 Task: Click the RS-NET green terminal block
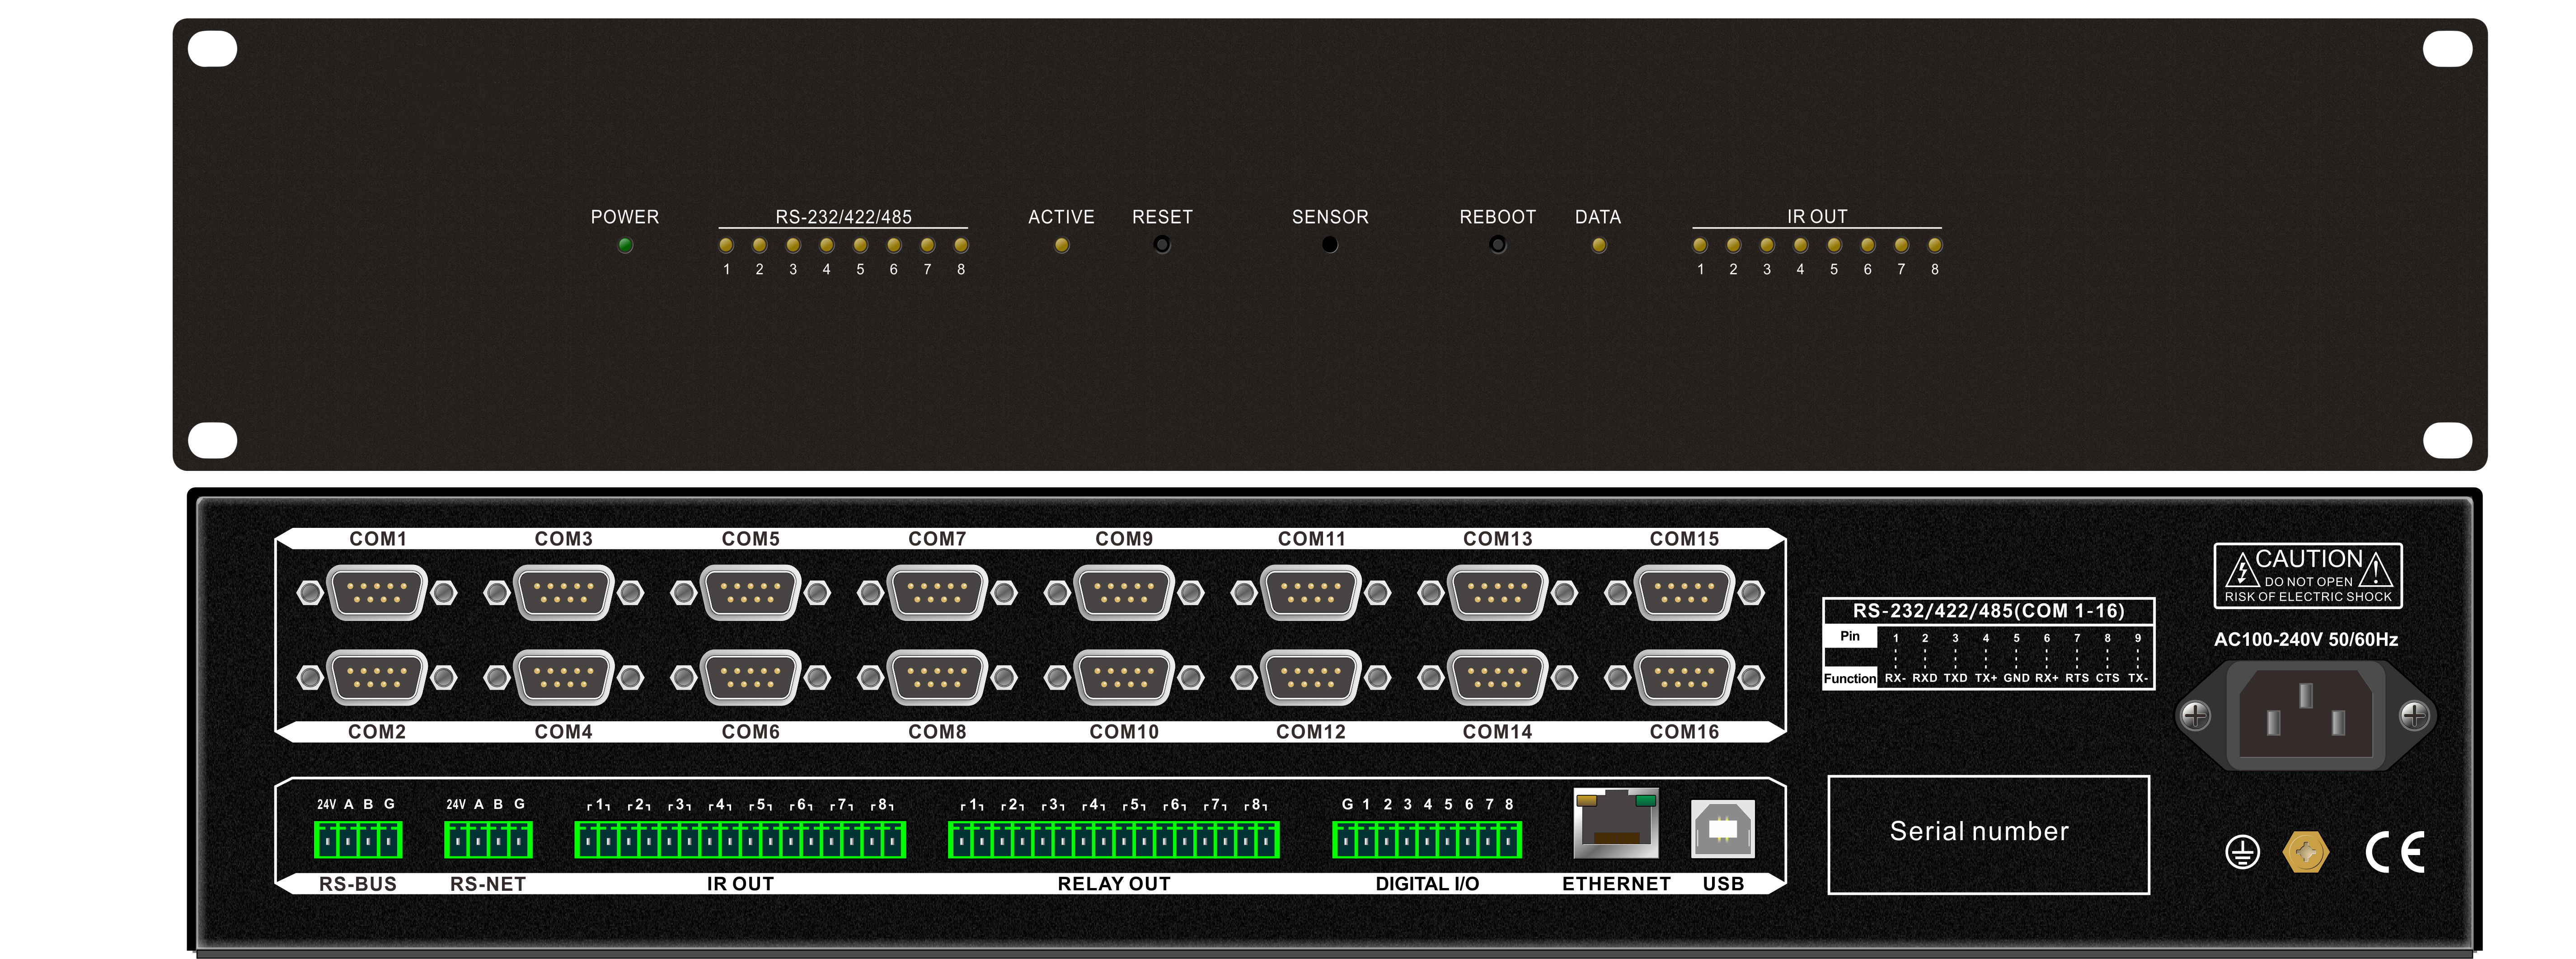point(488,840)
